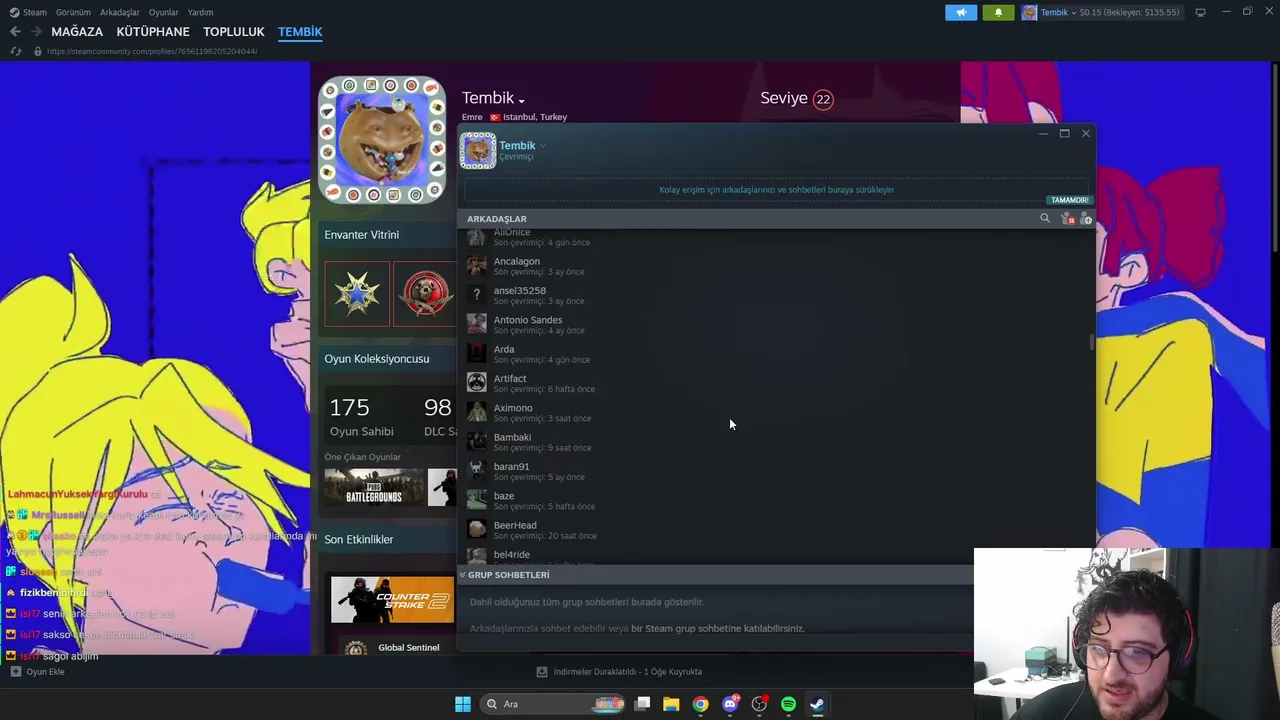Expand the Tembik account dropdown in top bar
This screenshot has width=1280, height=720.
coord(1073,12)
